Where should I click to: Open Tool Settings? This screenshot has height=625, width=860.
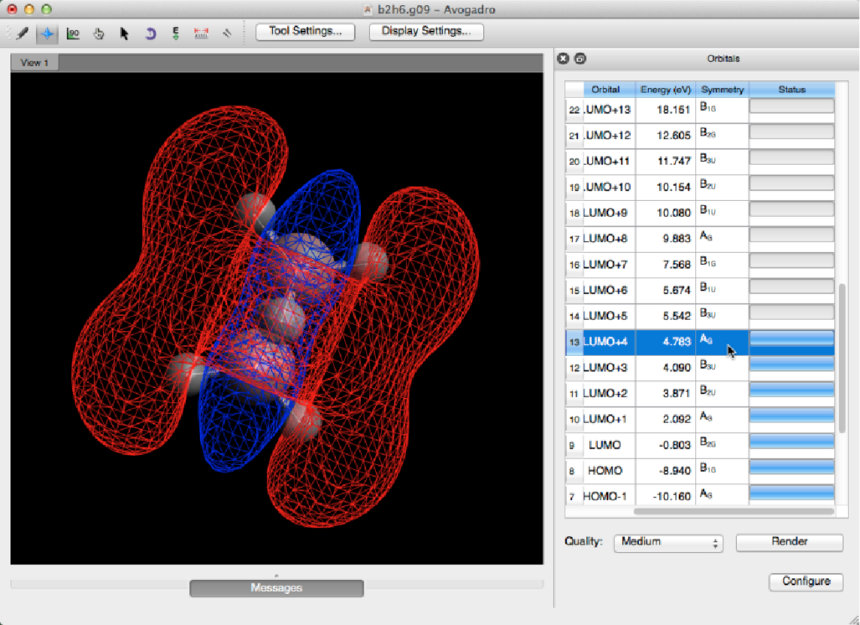305,31
